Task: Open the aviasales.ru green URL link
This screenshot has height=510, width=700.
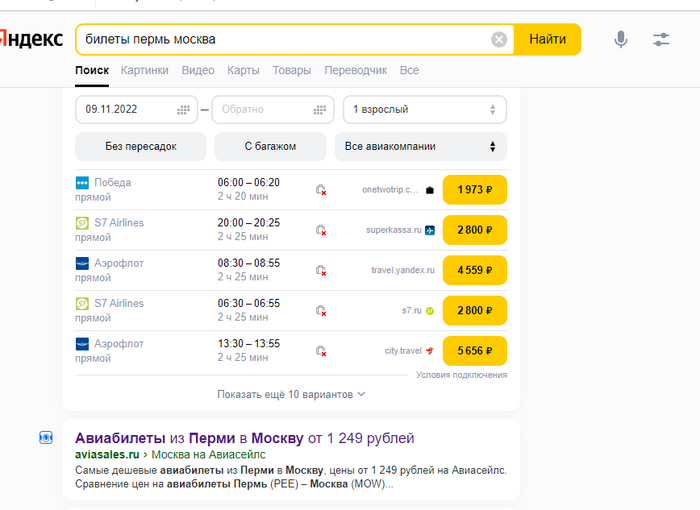Action: (107, 455)
